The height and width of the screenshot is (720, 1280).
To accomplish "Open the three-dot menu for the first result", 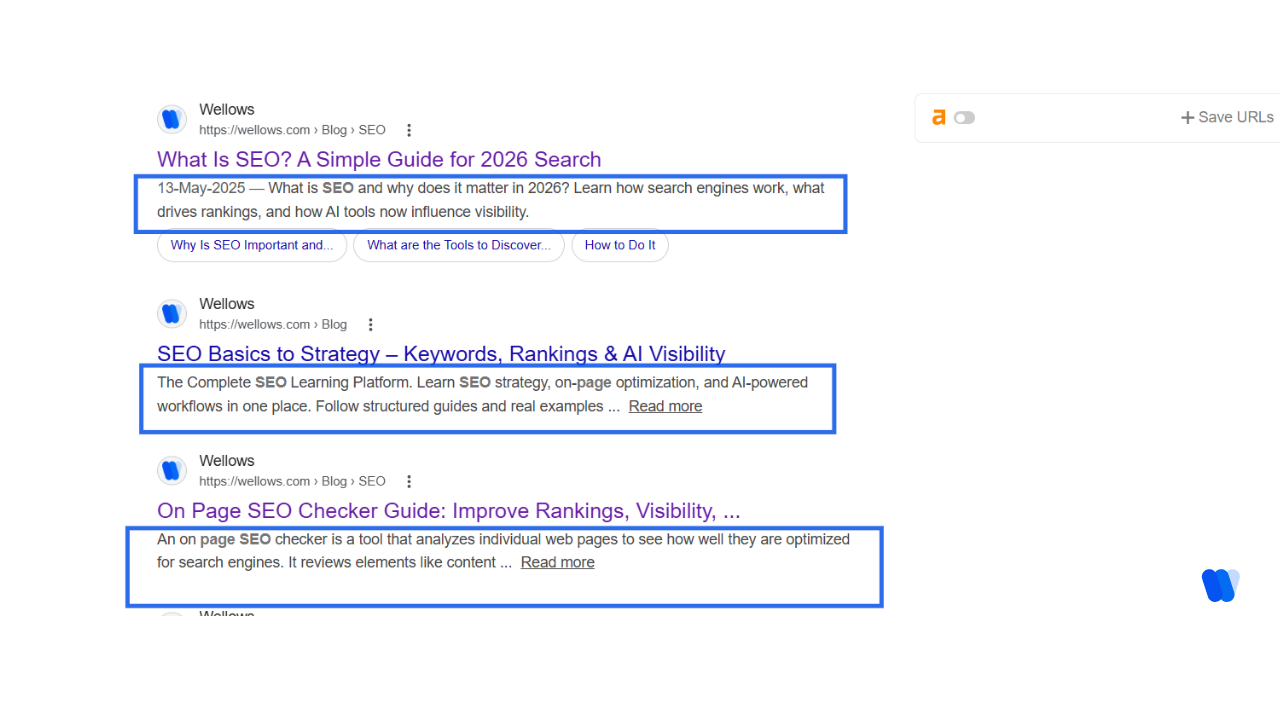I will 409,129.
